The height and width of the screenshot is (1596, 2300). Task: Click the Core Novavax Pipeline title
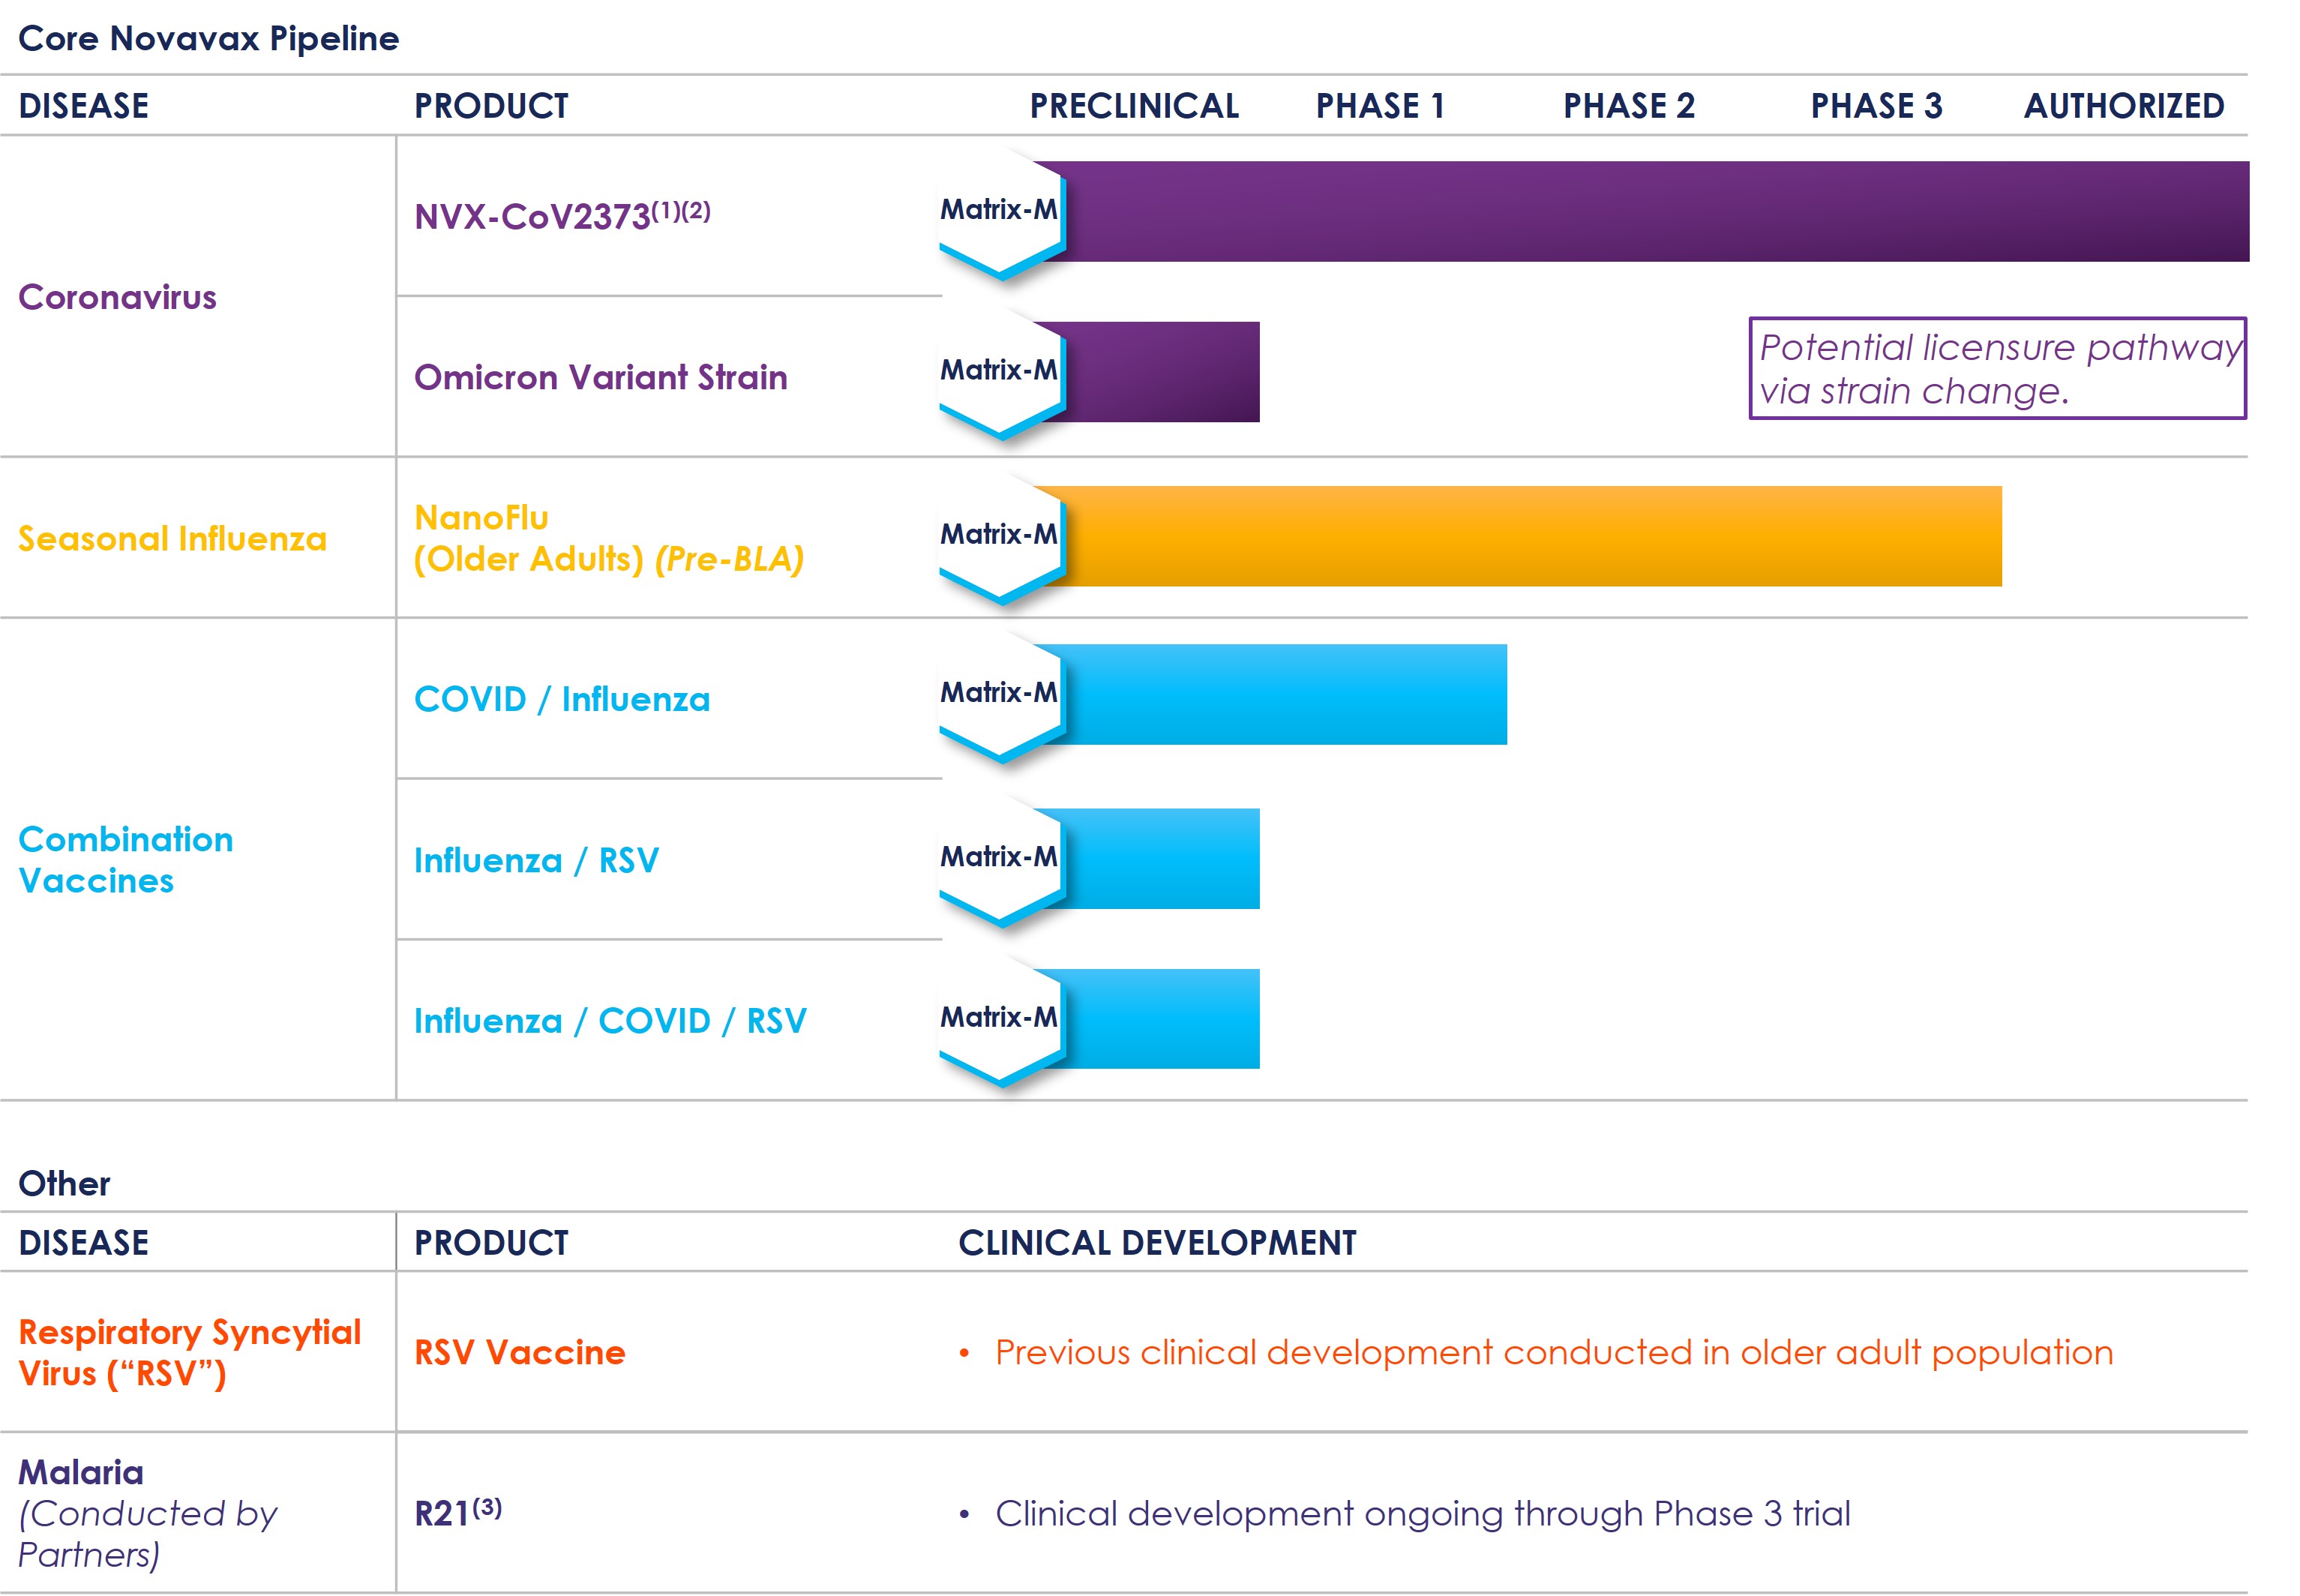click(208, 38)
